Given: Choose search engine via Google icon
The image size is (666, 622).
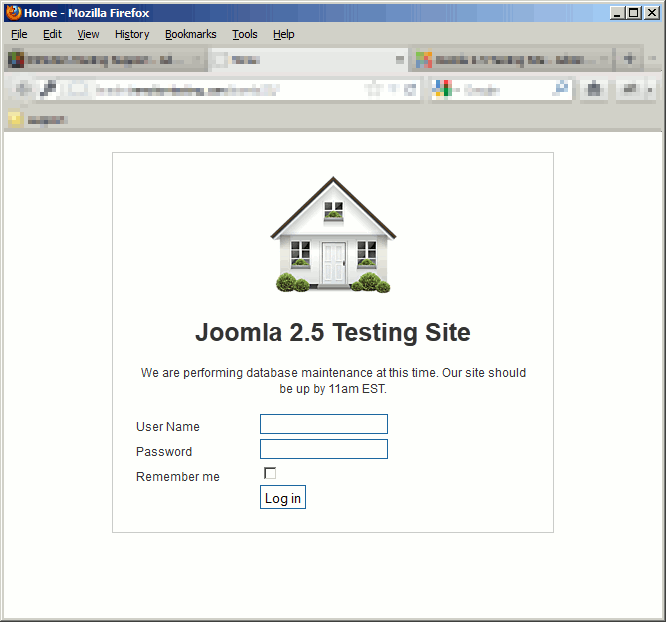Looking at the screenshot, I should [444, 89].
